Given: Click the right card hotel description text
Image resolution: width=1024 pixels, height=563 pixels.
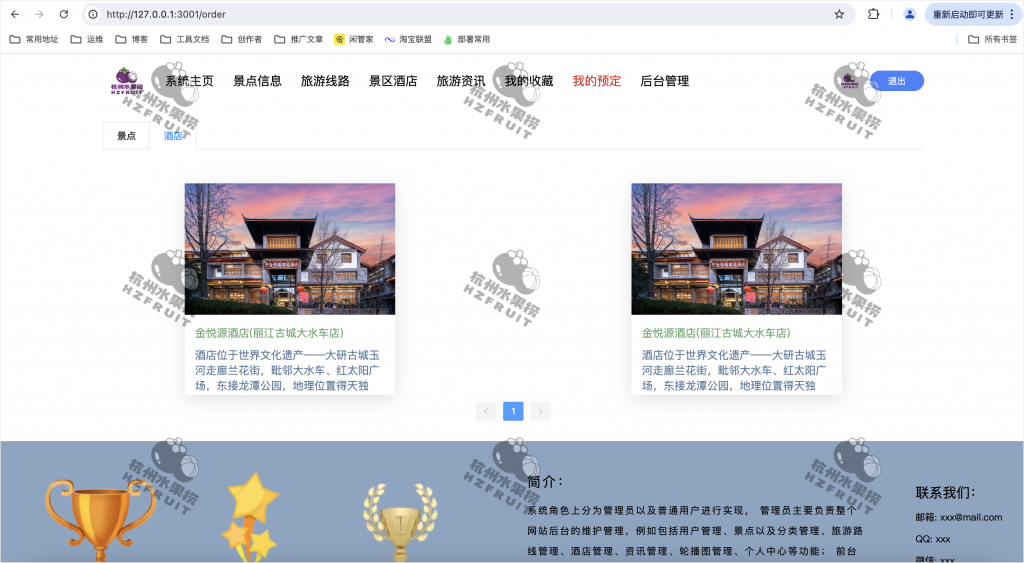Looking at the screenshot, I should [734, 370].
